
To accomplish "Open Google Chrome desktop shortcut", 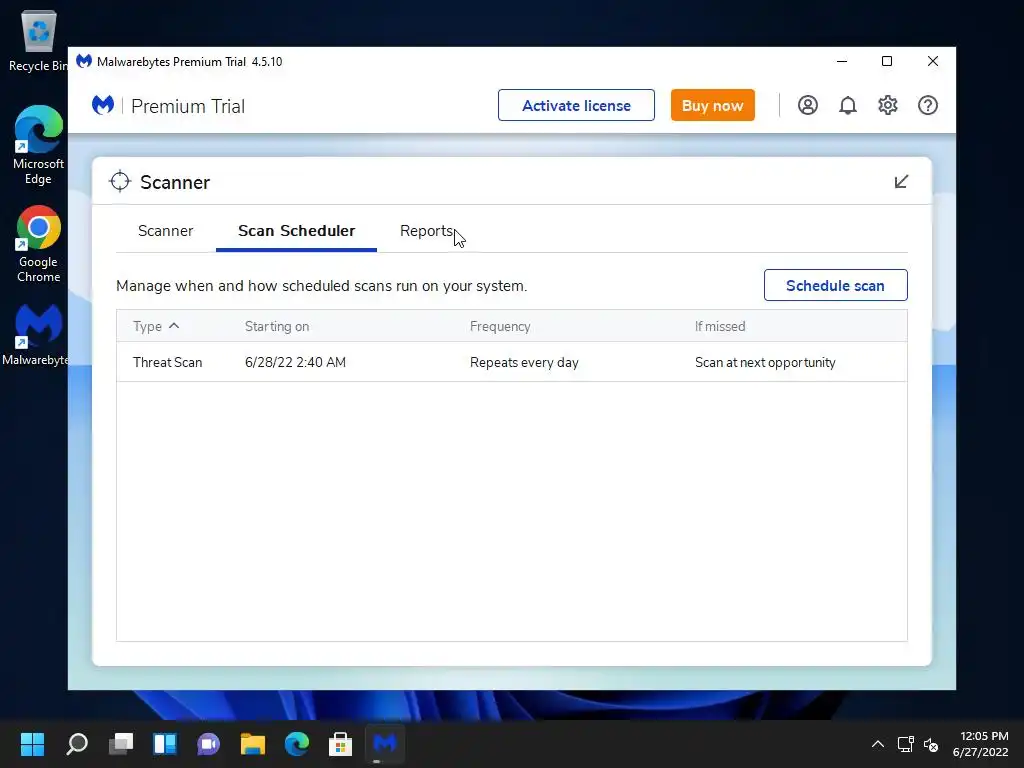I will [38, 244].
